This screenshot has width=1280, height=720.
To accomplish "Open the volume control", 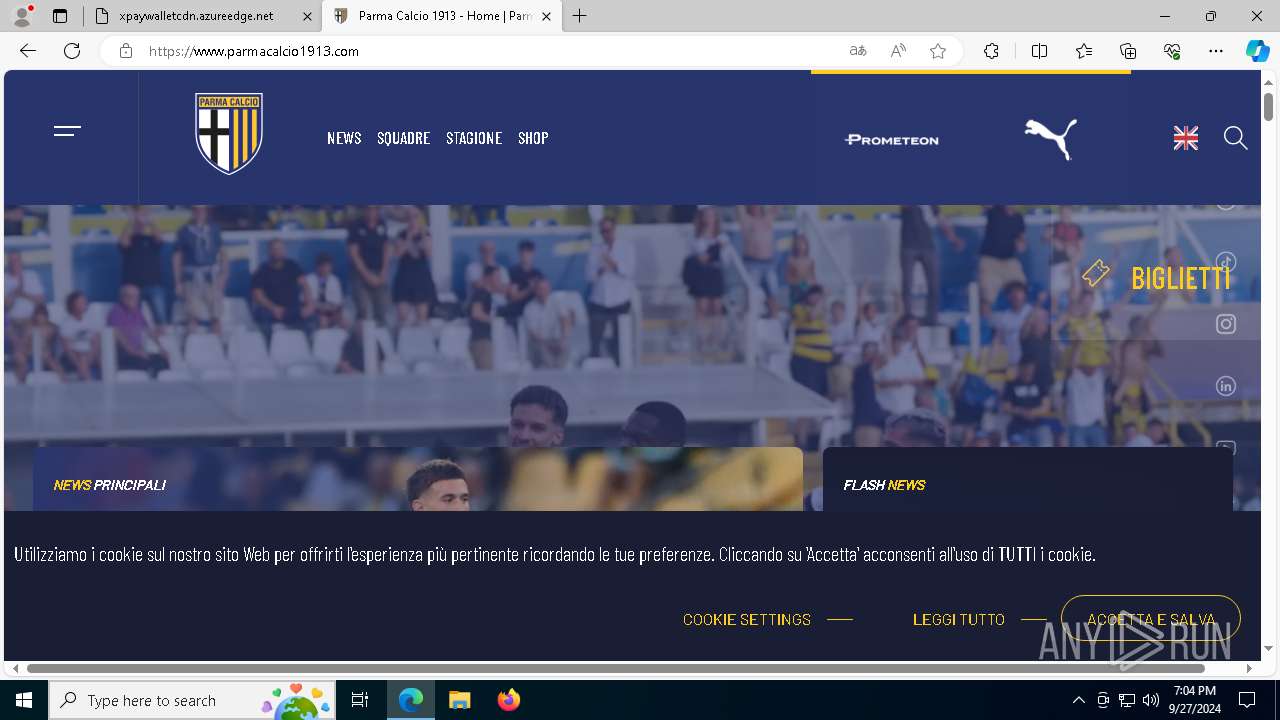I will 1150,700.
